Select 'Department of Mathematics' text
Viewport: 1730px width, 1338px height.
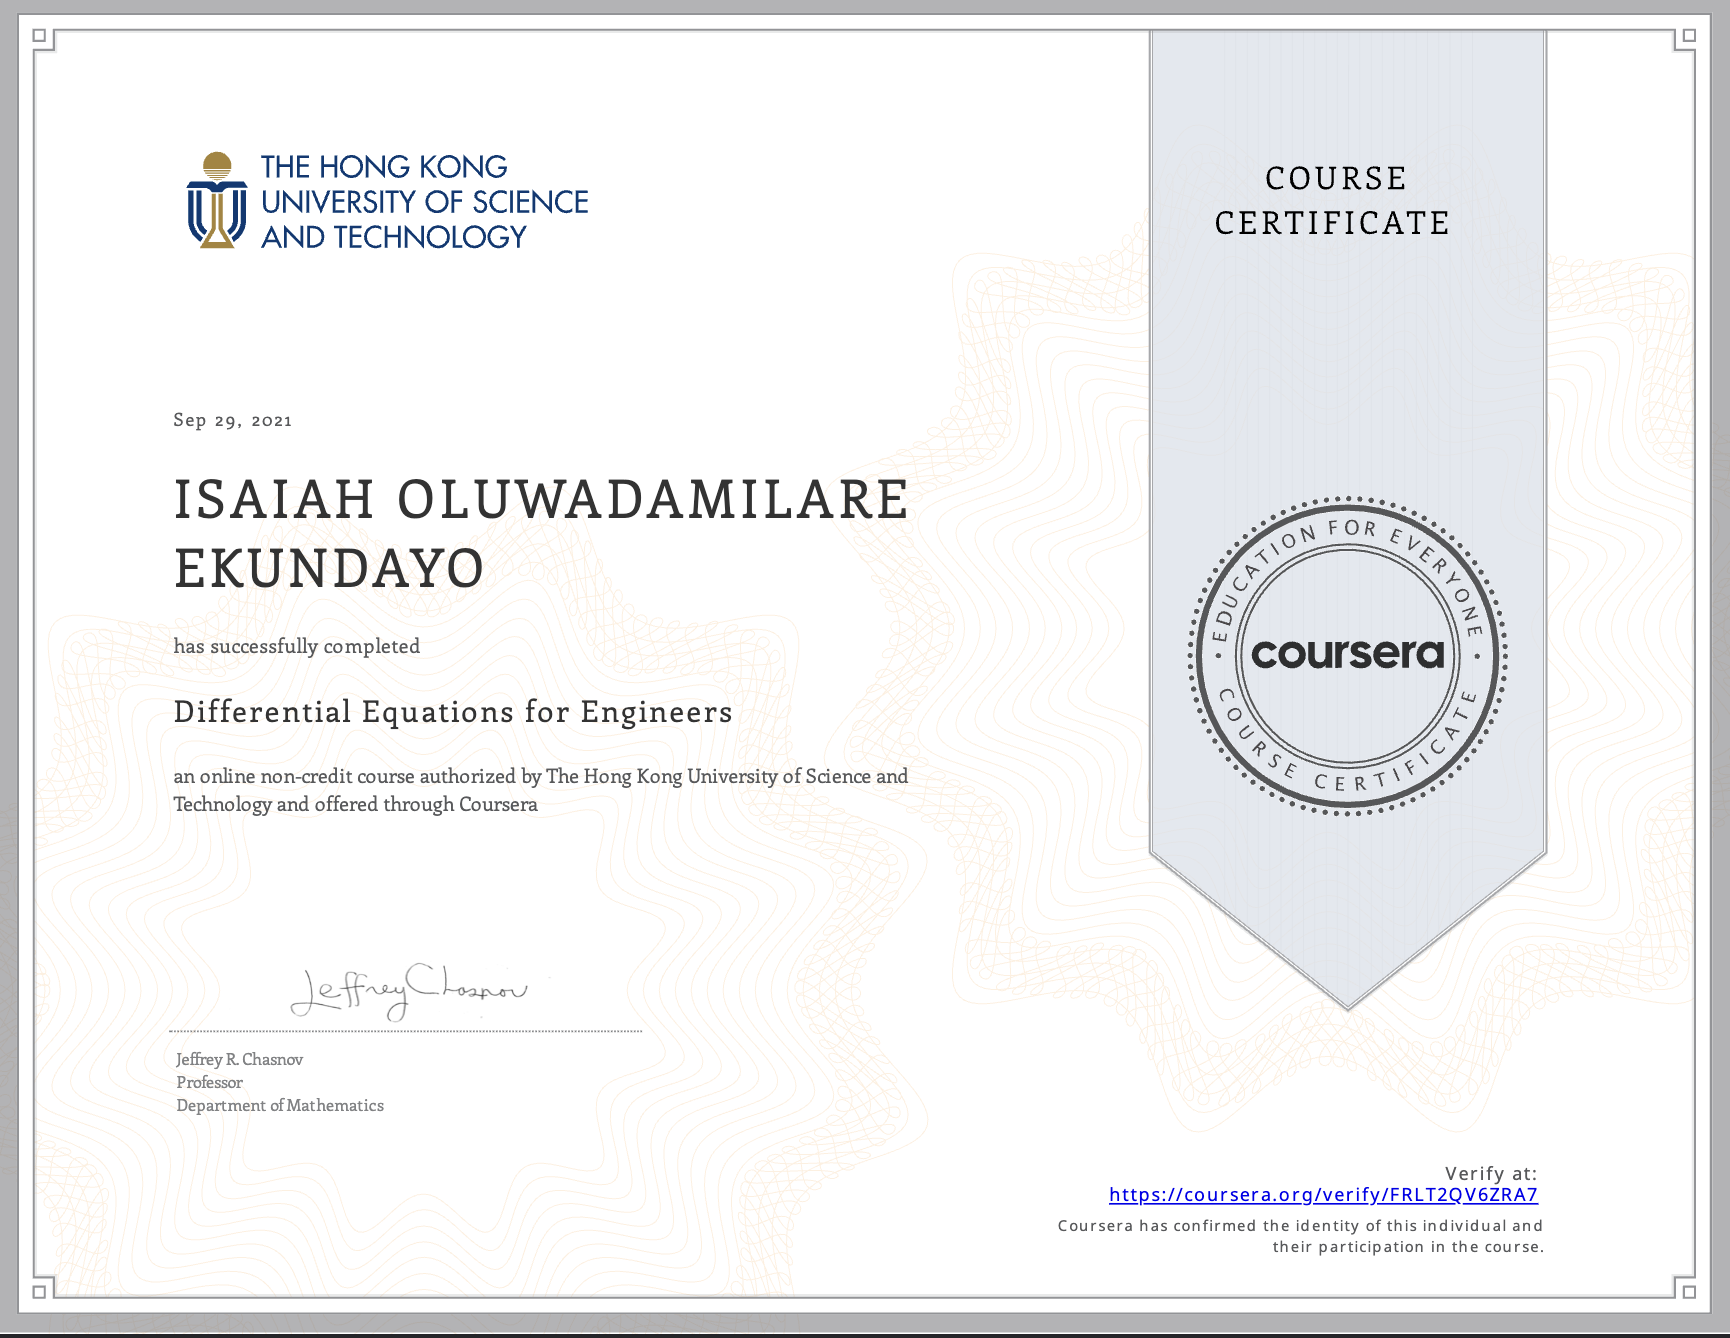coord(280,1105)
